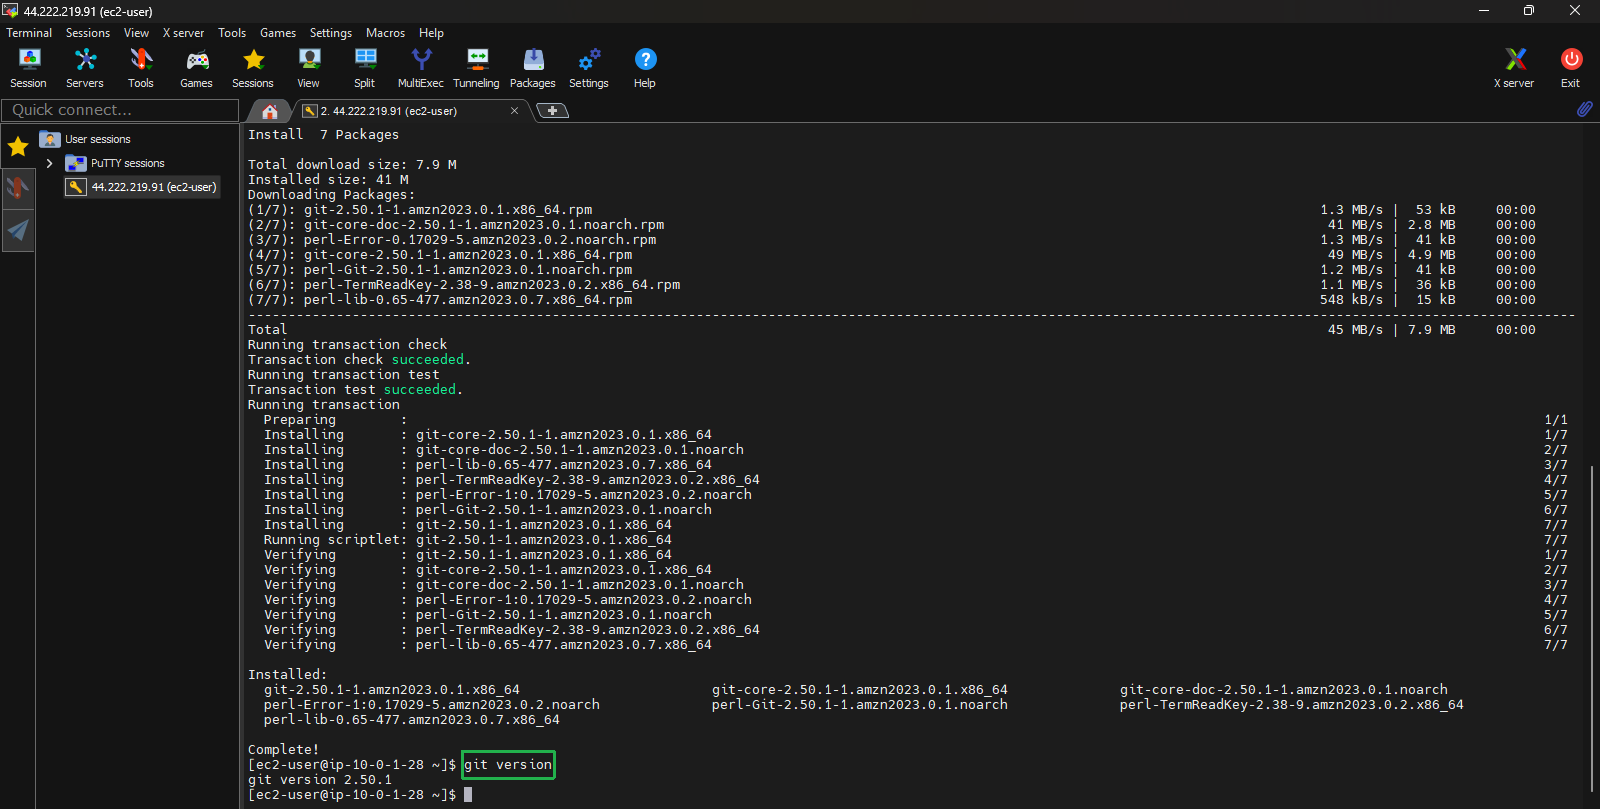
Task: Open the Packages toolbar icon
Action: (x=533, y=68)
